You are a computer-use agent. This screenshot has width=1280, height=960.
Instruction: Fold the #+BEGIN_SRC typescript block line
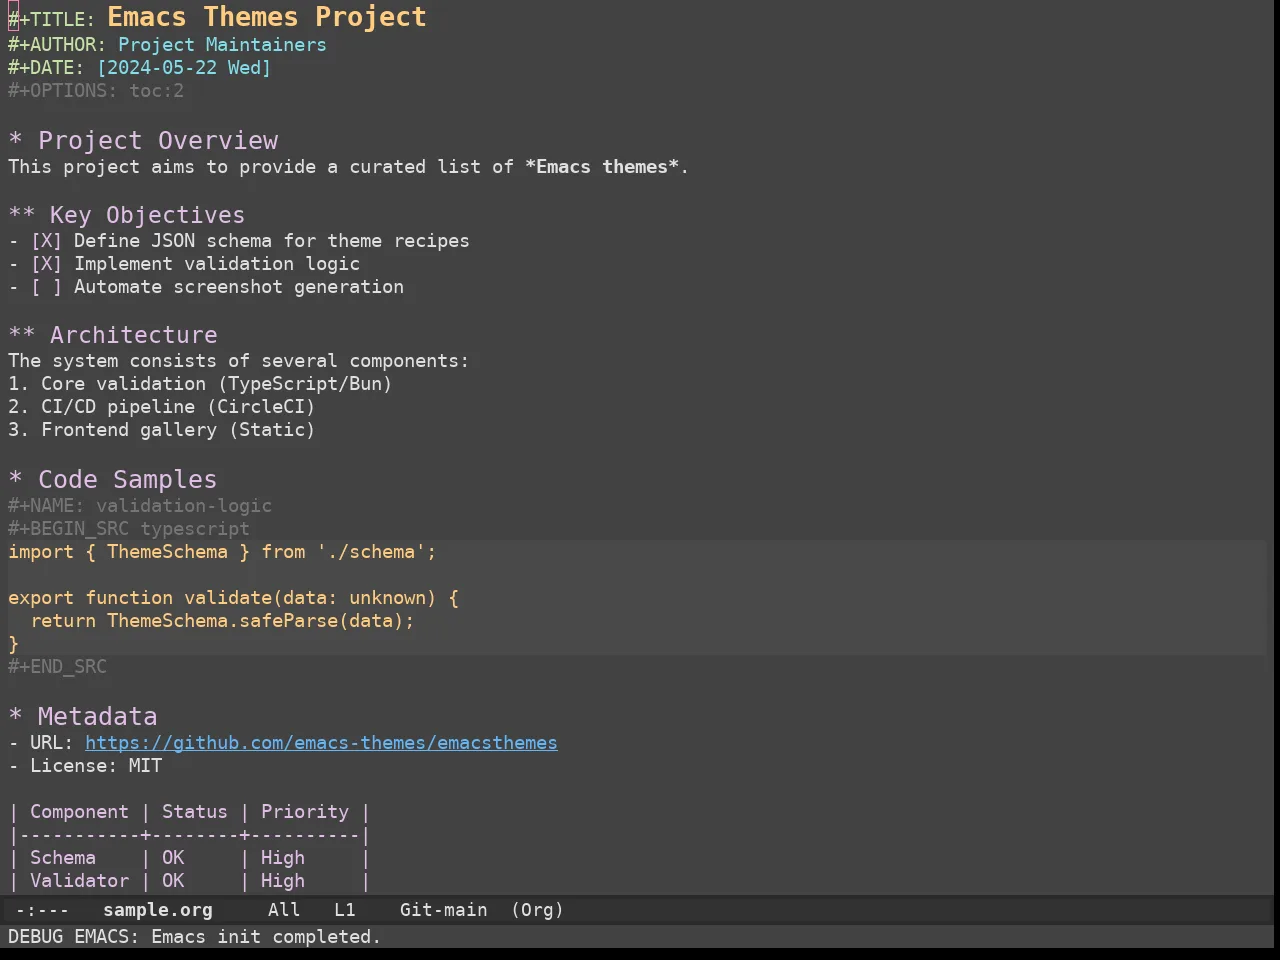pos(129,529)
